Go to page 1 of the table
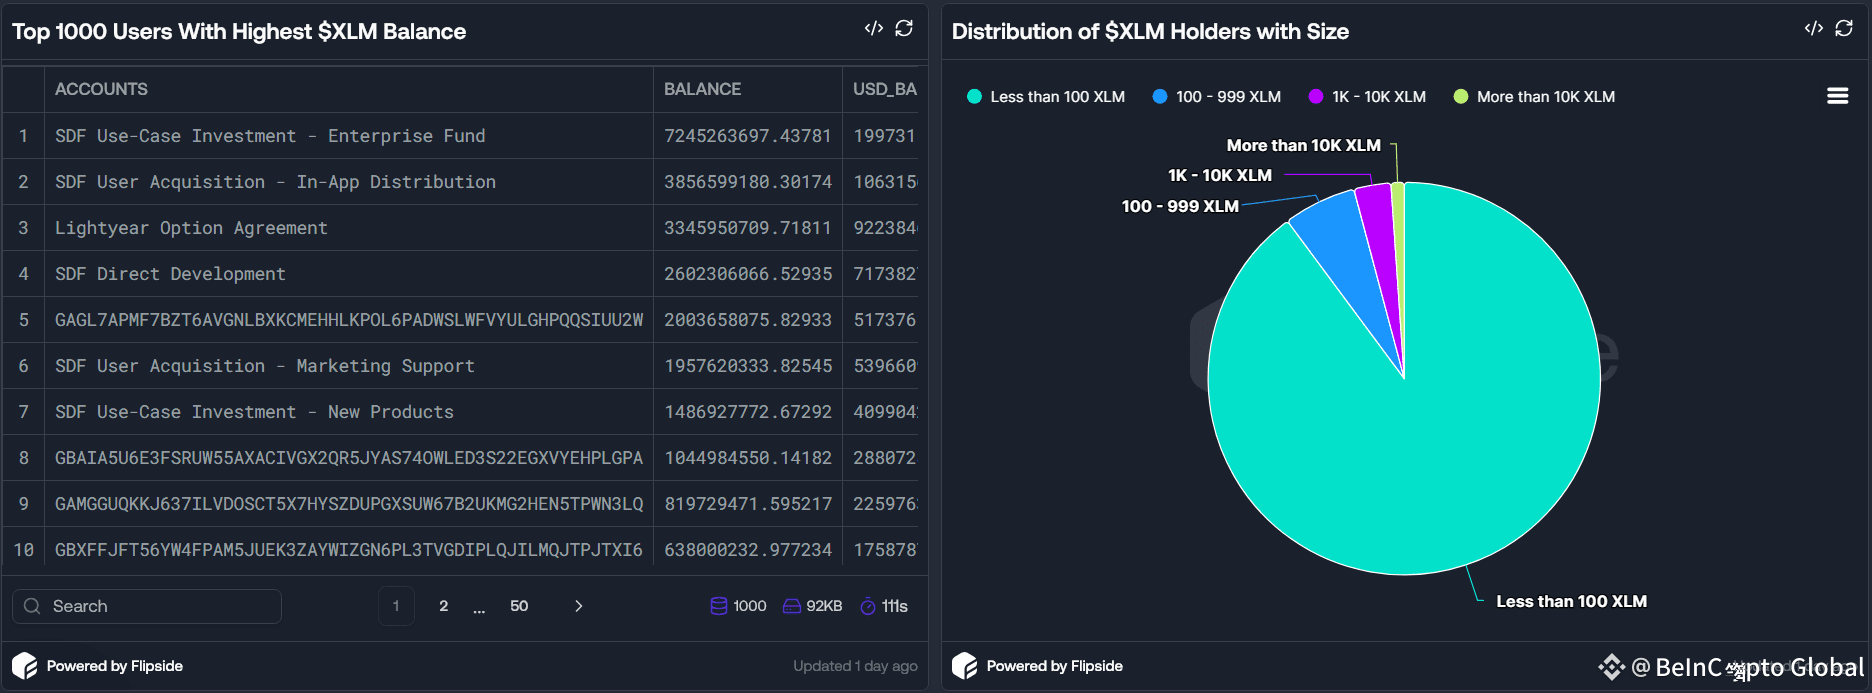 (396, 606)
